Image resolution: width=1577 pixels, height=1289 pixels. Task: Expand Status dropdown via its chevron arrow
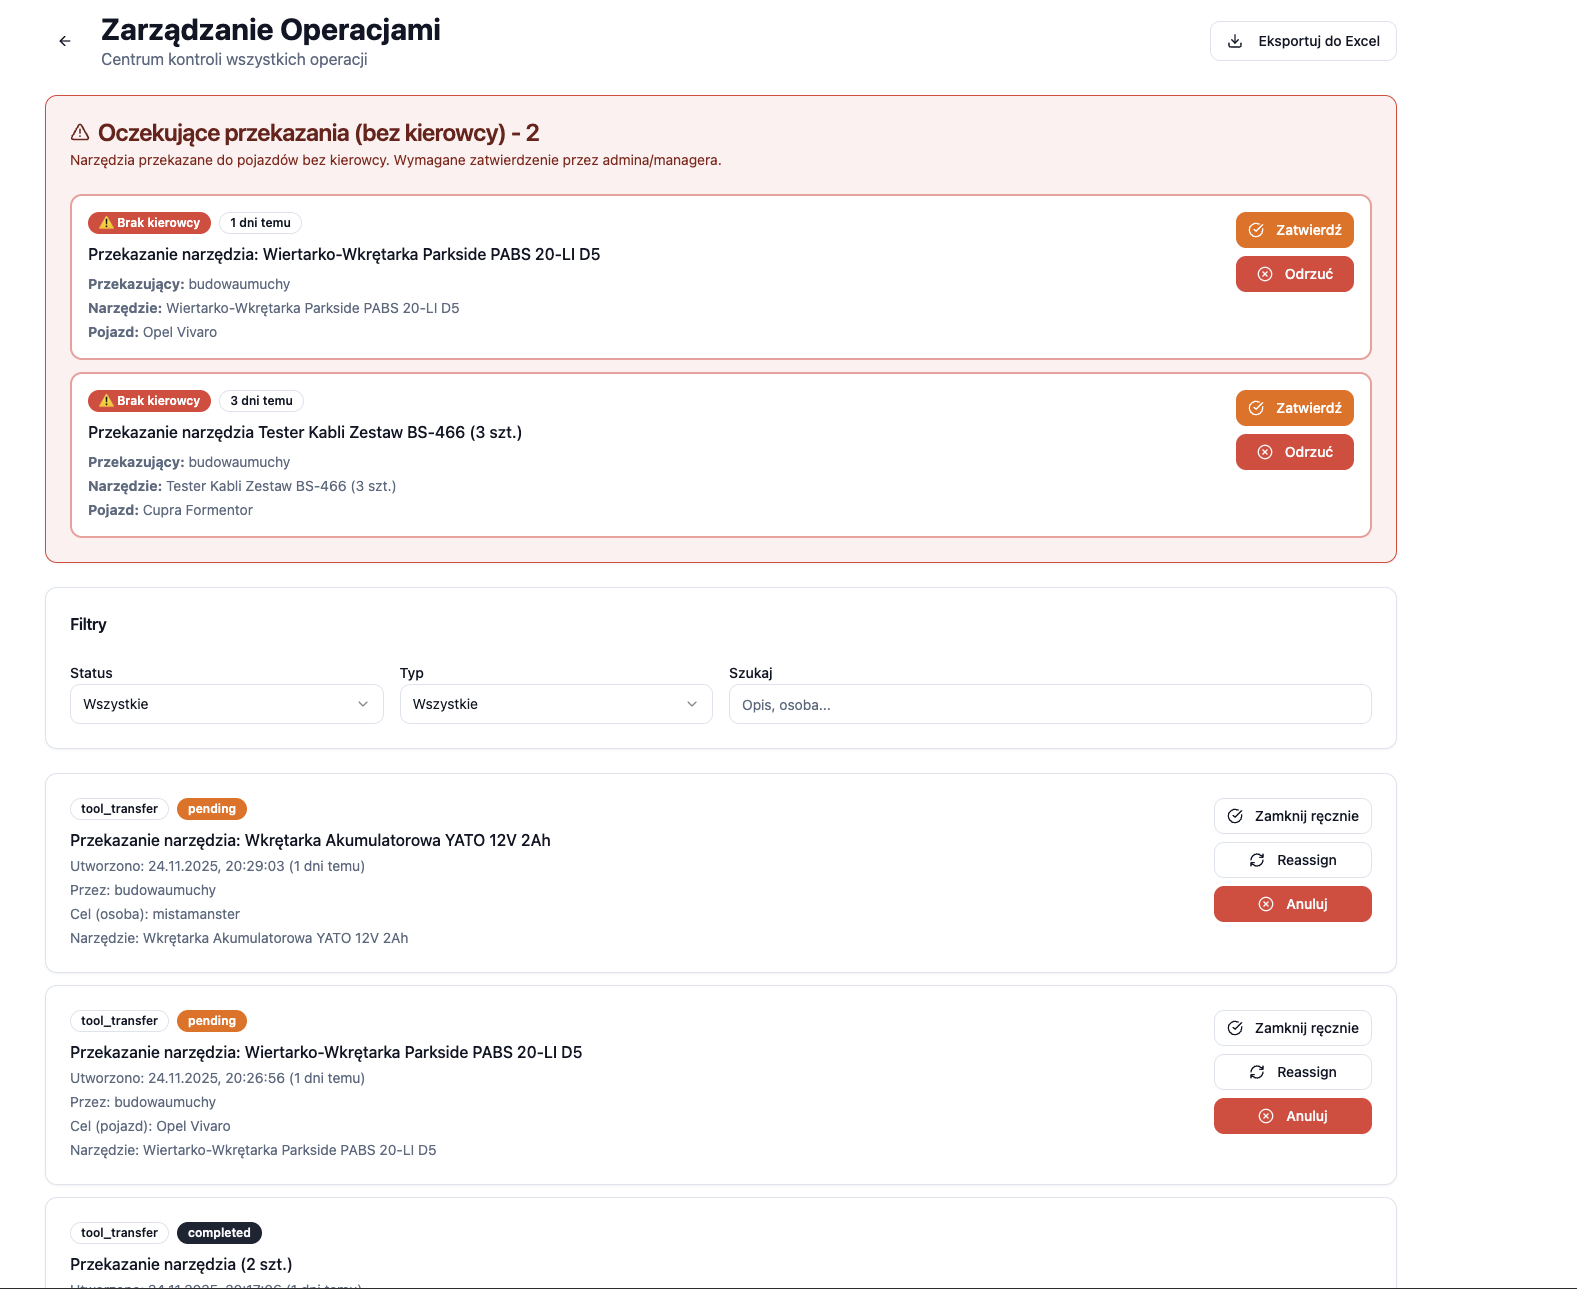click(363, 704)
